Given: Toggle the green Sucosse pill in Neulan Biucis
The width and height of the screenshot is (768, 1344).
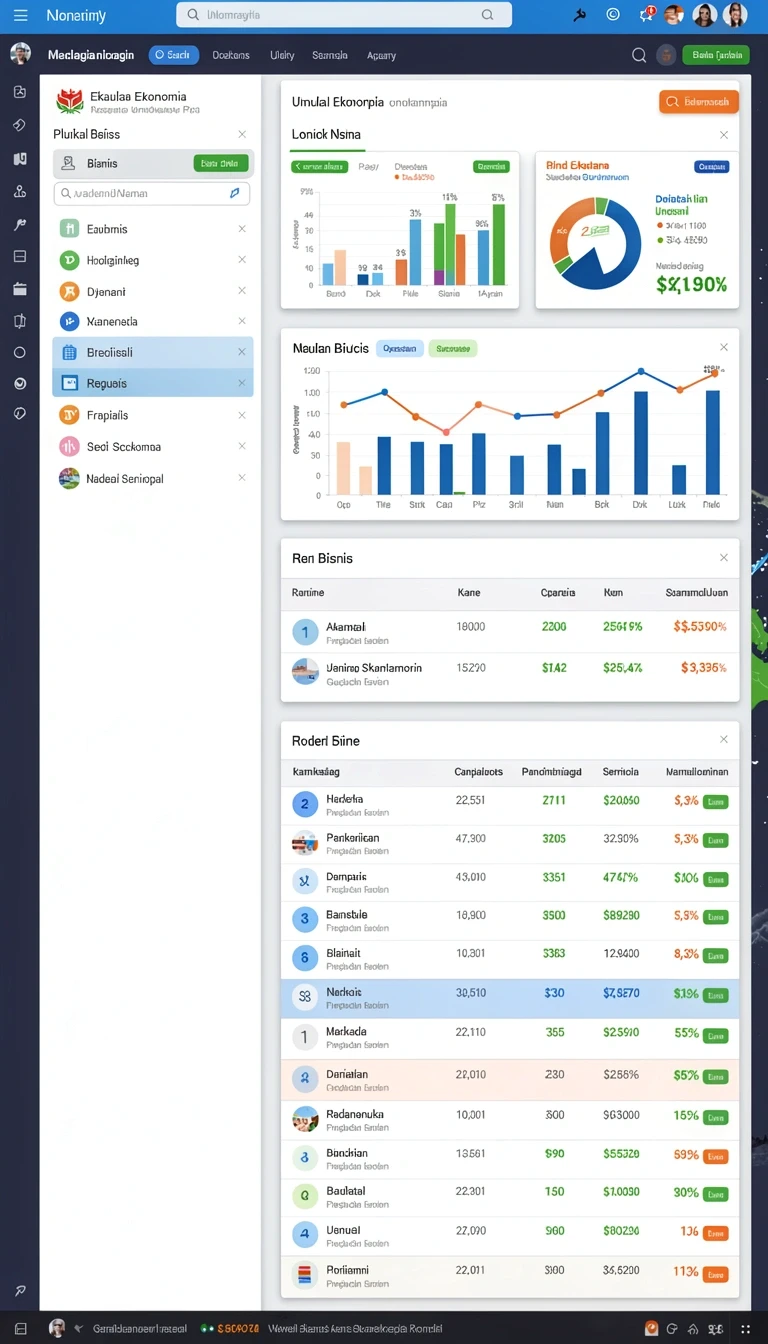Looking at the screenshot, I should point(453,349).
